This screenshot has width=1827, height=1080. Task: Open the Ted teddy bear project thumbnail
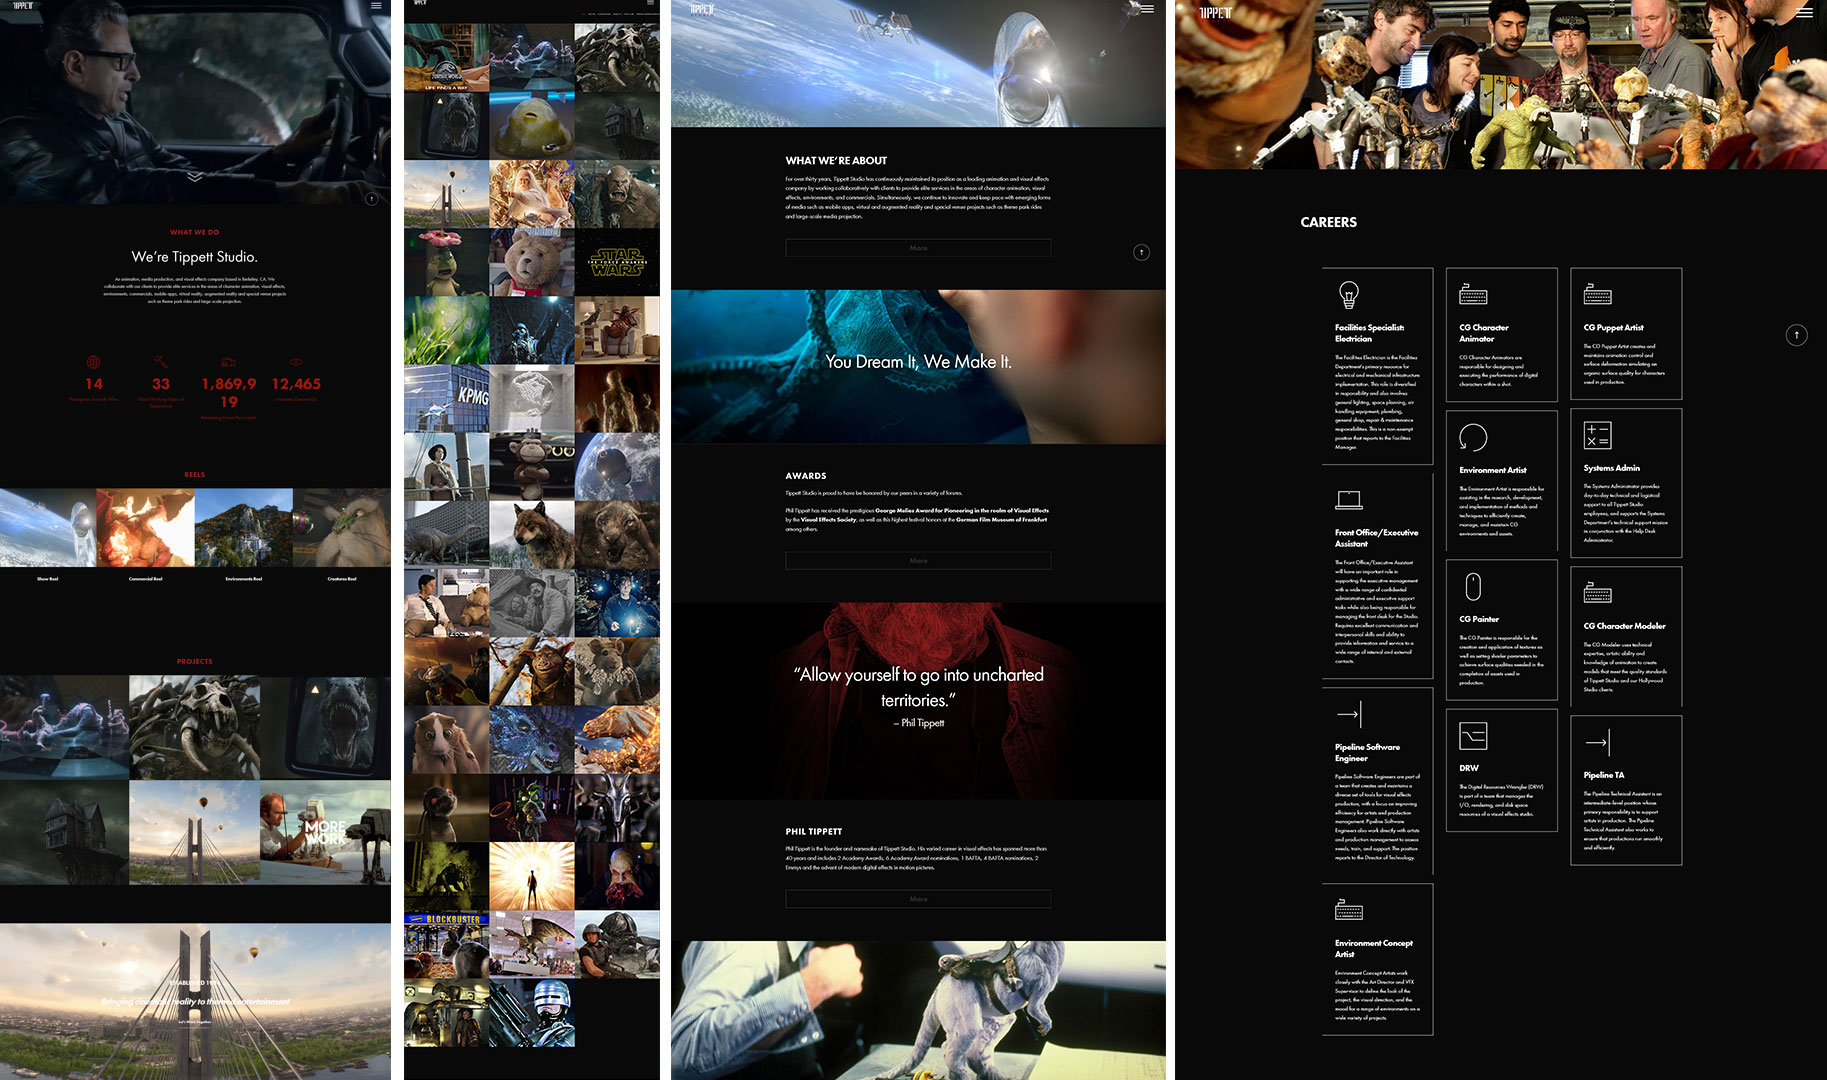tap(532, 262)
